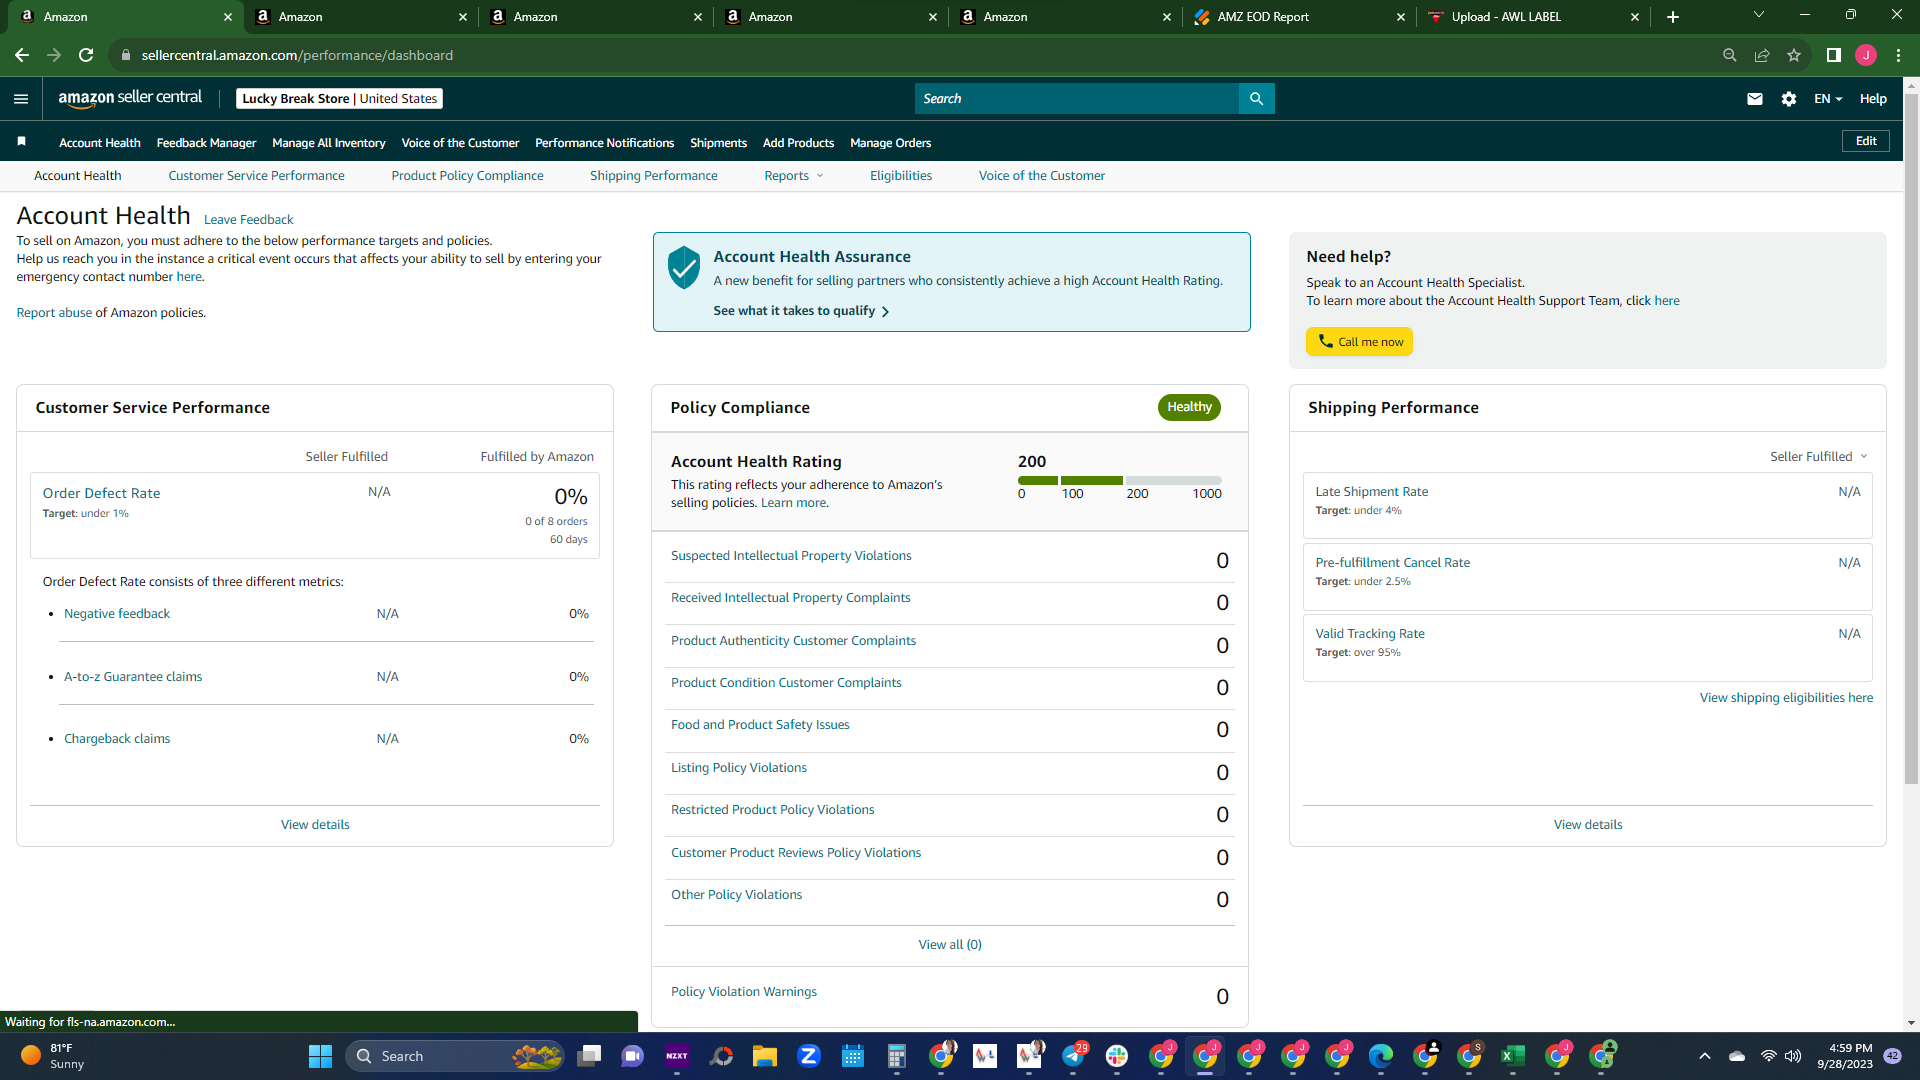Viewport: 1920px width, 1080px height.
Task: Click the Leave Feedback link
Action: point(248,220)
